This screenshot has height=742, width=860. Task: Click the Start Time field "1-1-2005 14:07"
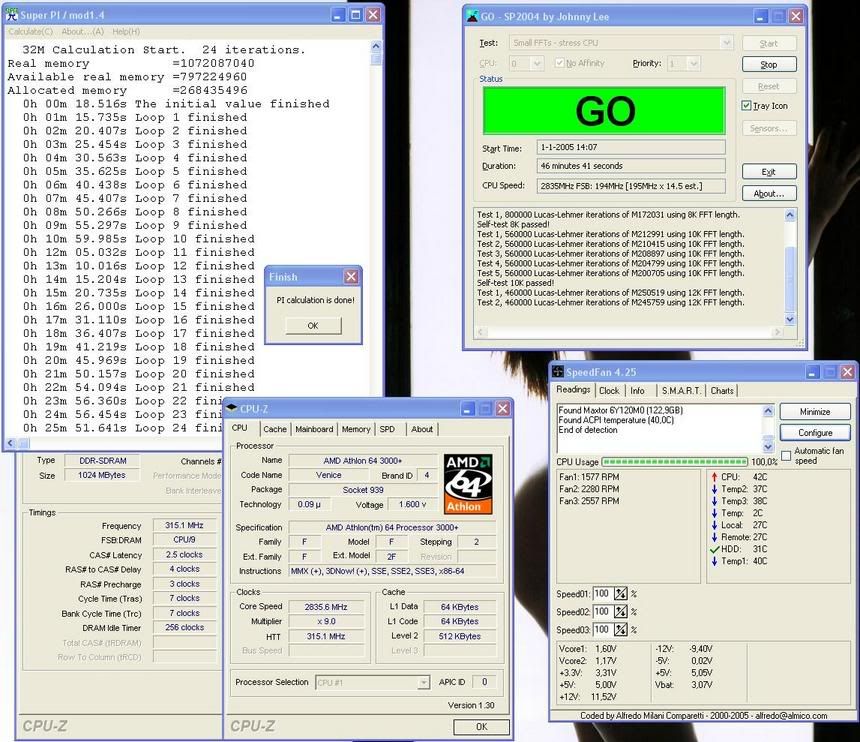[631, 147]
